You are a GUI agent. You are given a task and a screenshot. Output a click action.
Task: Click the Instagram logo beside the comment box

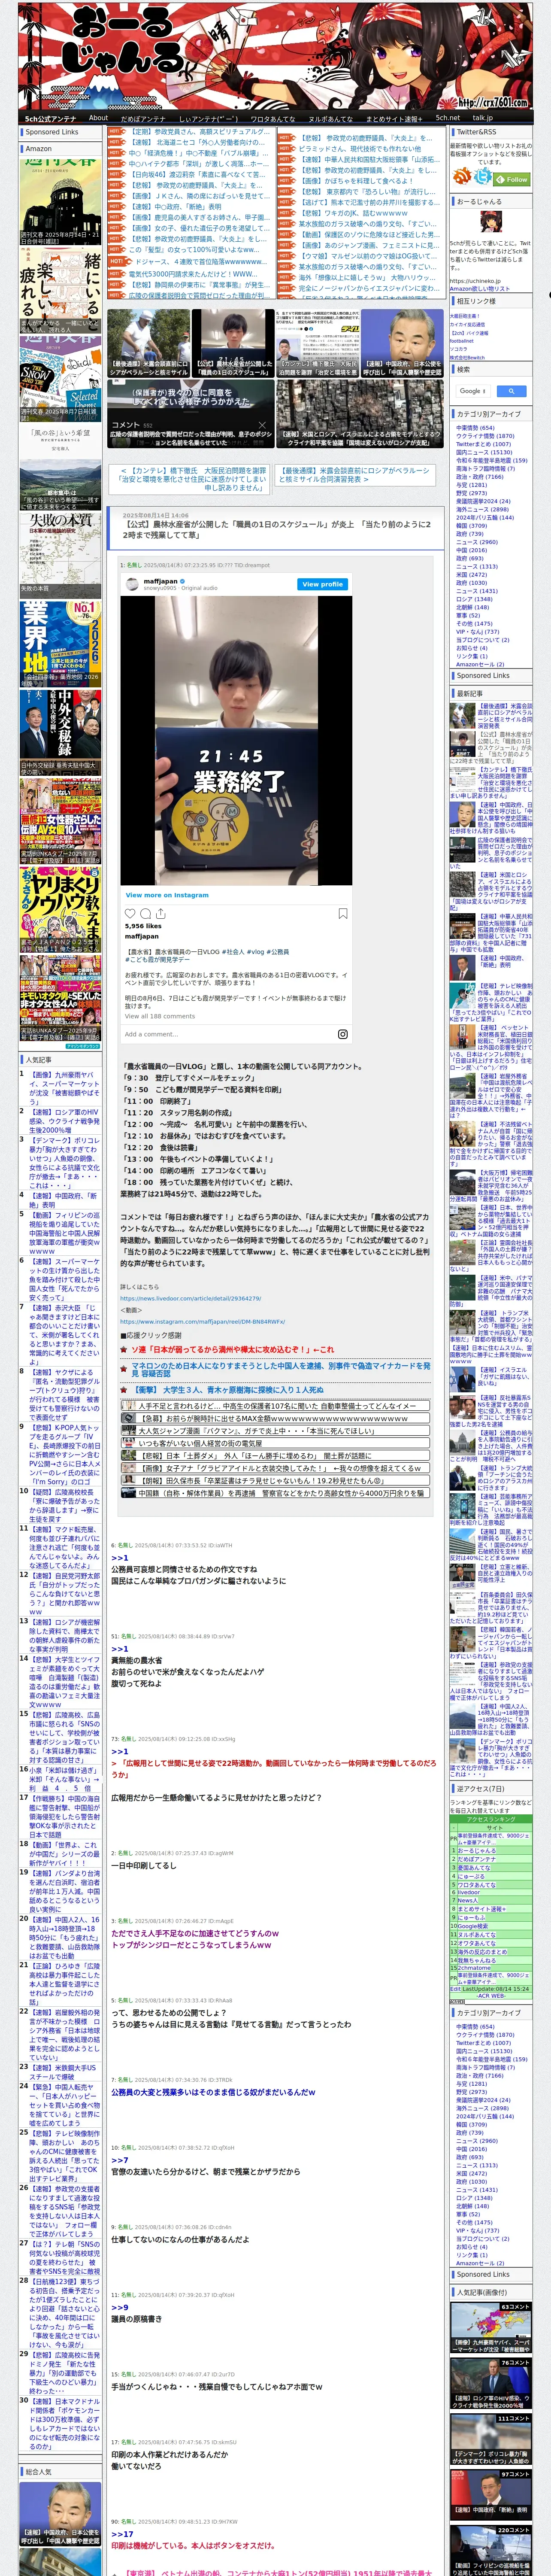coord(342,1034)
